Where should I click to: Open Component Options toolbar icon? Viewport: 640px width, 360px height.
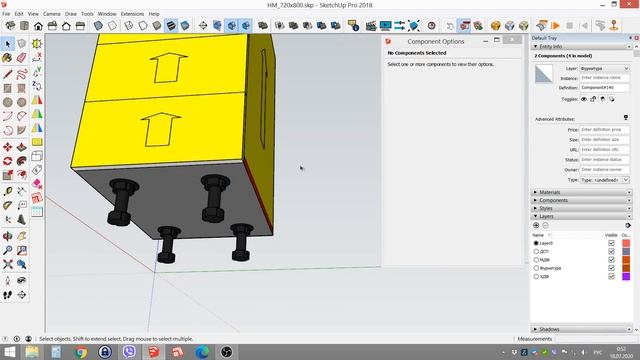point(464,26)
